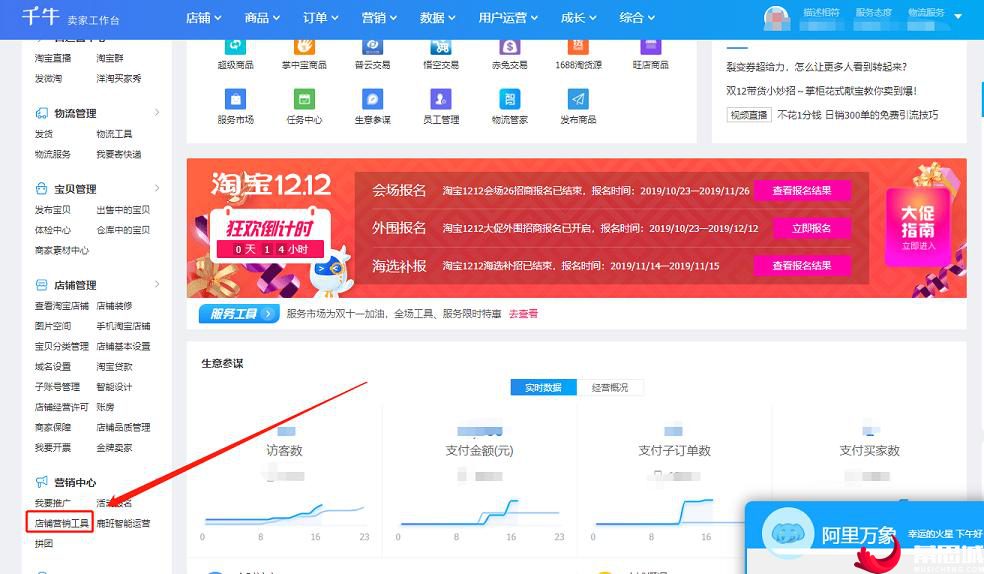The height and width of the screenshot is (574, 984).
Task: Expand the 店铺管理 section chevron
Action: coord(157,284)
